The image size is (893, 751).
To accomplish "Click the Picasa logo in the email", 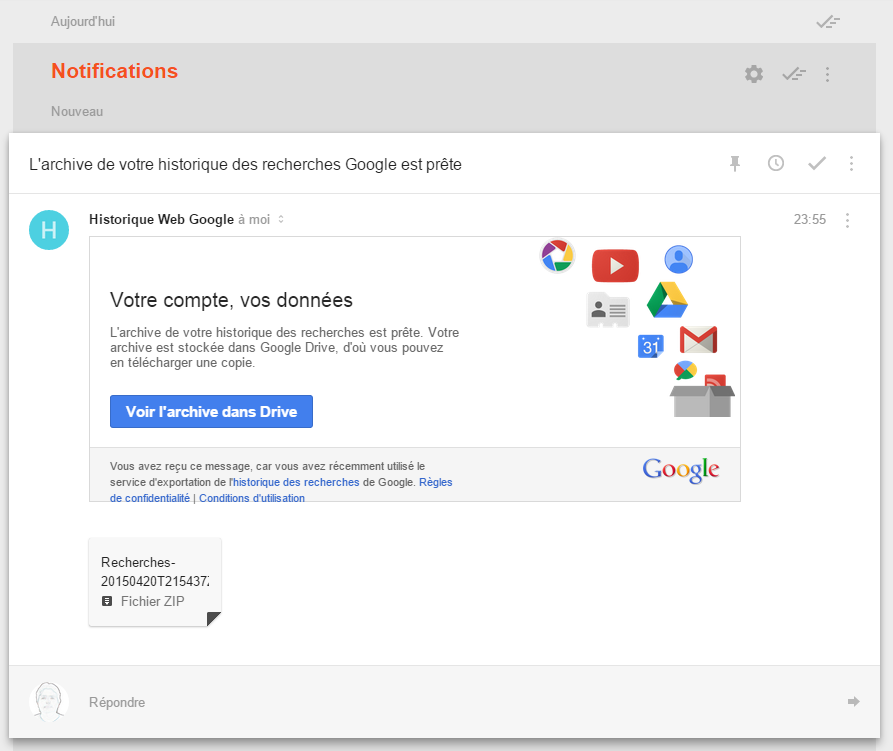I will click(558, 256).
